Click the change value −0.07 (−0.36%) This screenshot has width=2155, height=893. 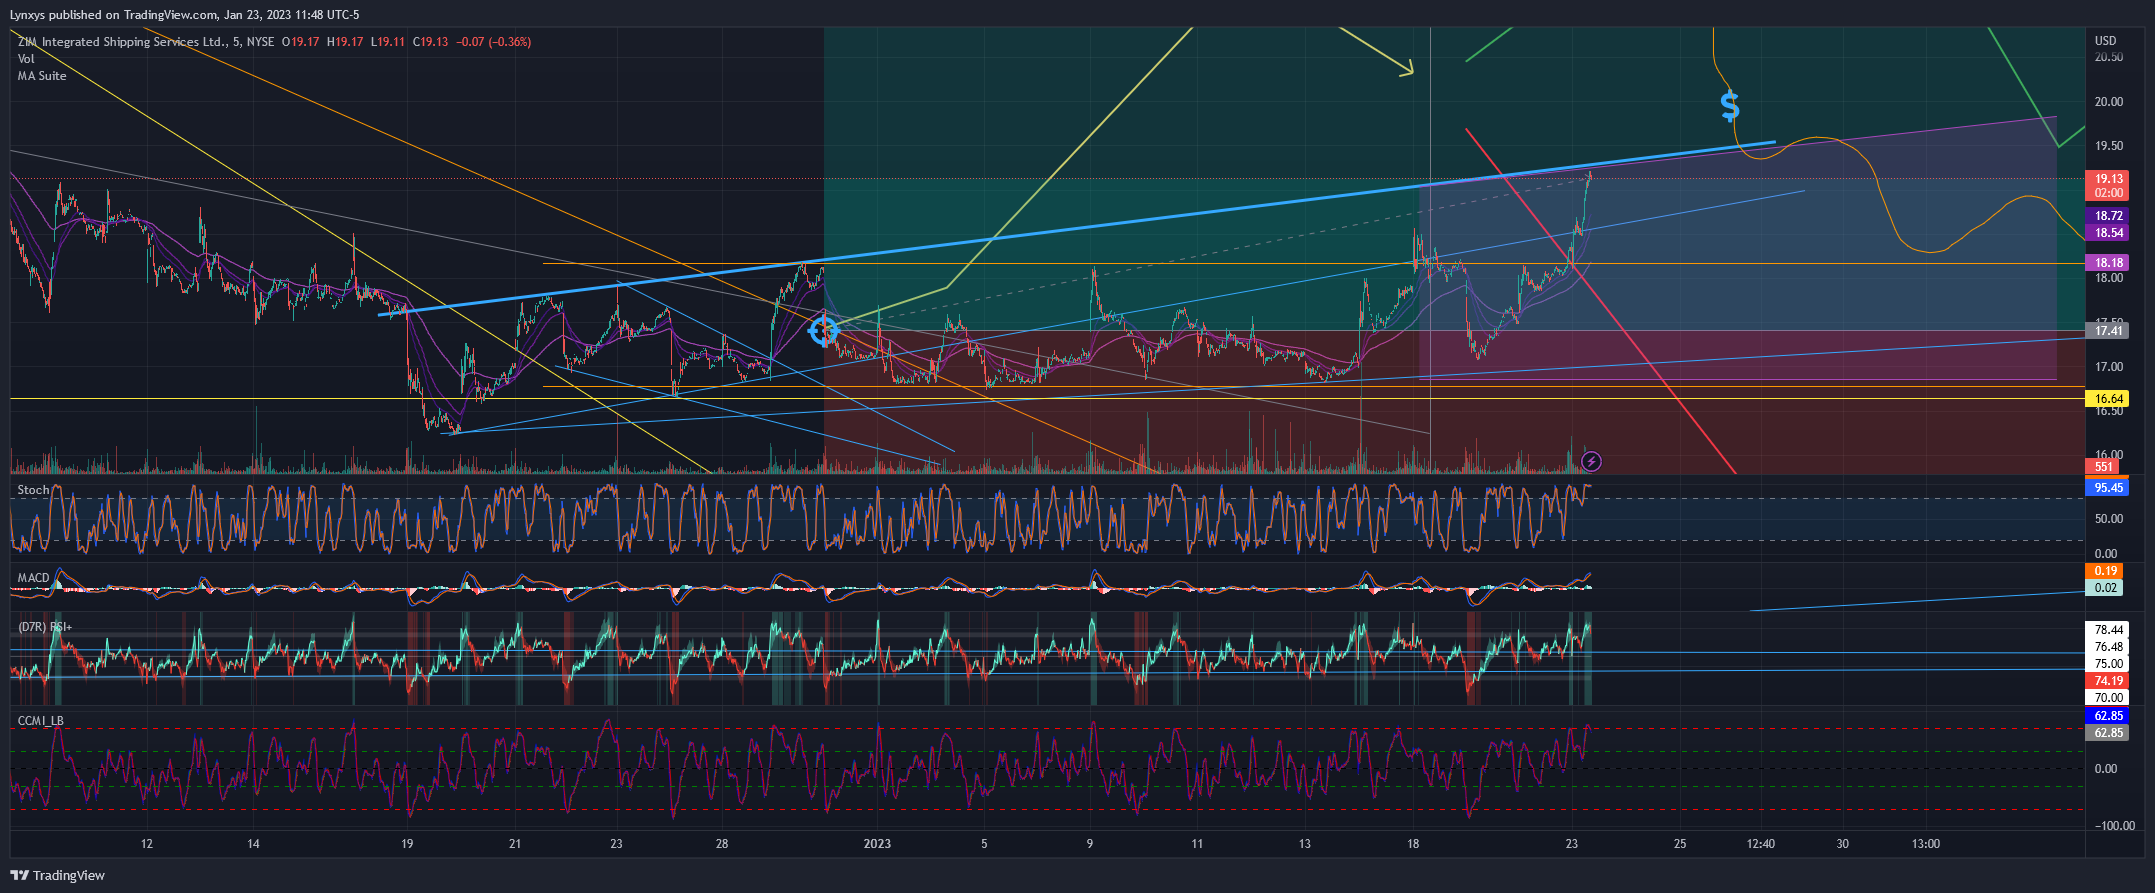pos(494,42)
